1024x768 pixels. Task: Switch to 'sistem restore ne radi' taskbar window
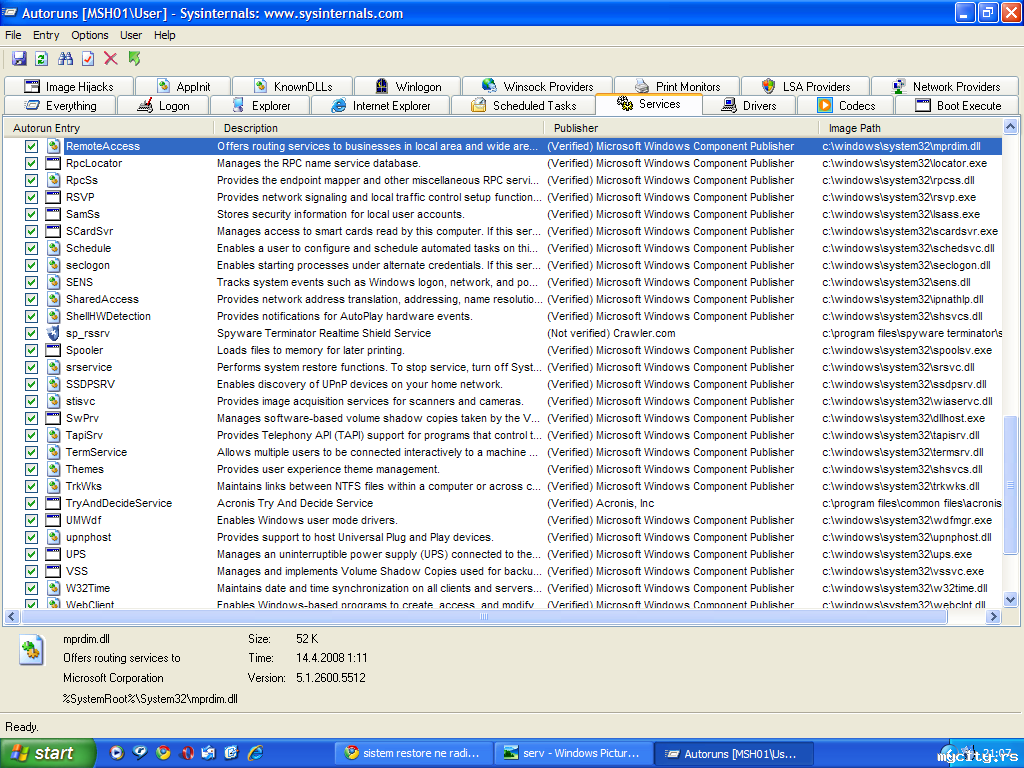point(413,753)
